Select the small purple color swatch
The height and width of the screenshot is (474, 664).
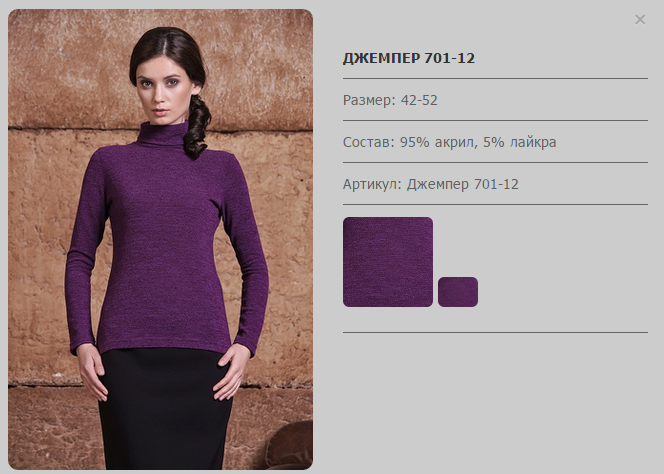click(458, 292)
